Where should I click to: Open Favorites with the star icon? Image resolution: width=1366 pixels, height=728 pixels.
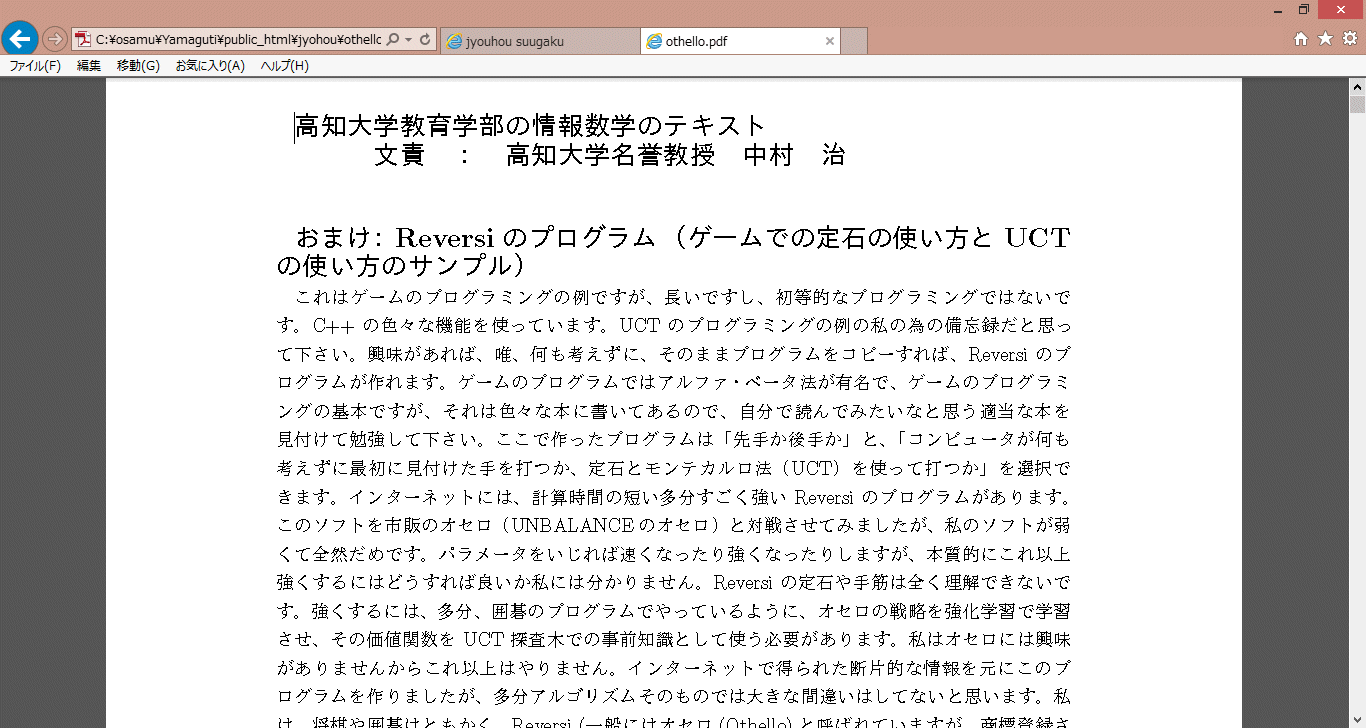[x=1325, y=39]
